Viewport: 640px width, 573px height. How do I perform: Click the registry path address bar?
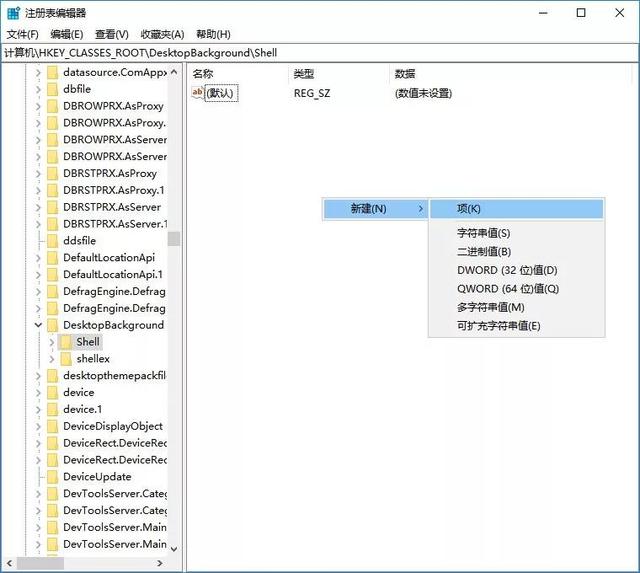pos(320,53)
